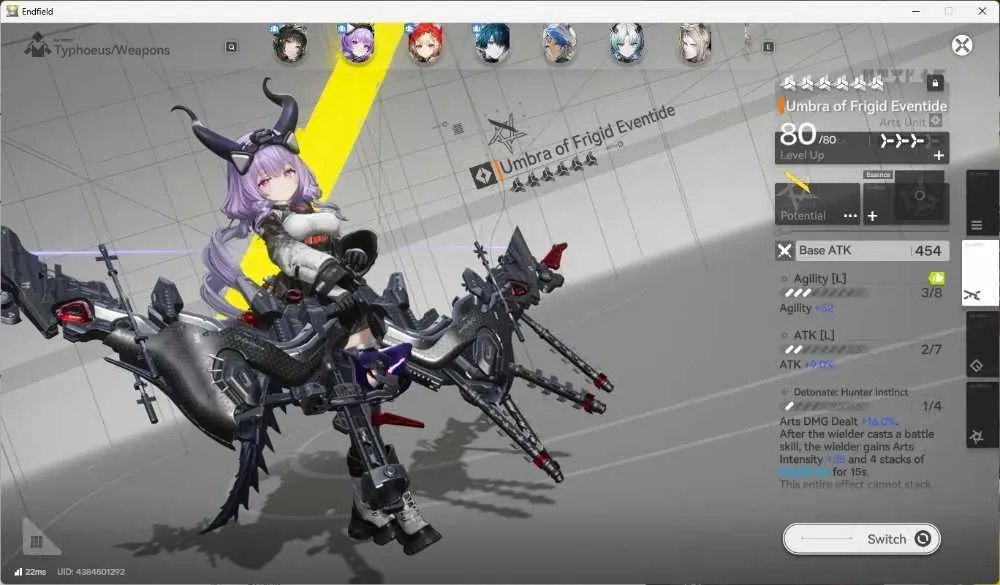Toggle the weapon lock icon
Screen dimensions: 1000x585
point(935,83)
